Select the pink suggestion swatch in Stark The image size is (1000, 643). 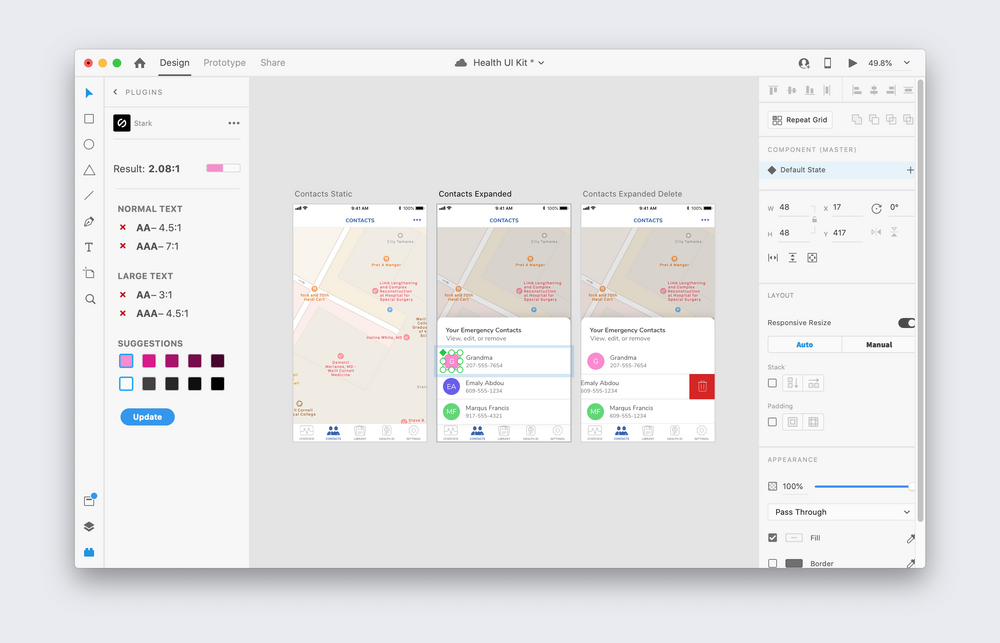coord(128,361)
